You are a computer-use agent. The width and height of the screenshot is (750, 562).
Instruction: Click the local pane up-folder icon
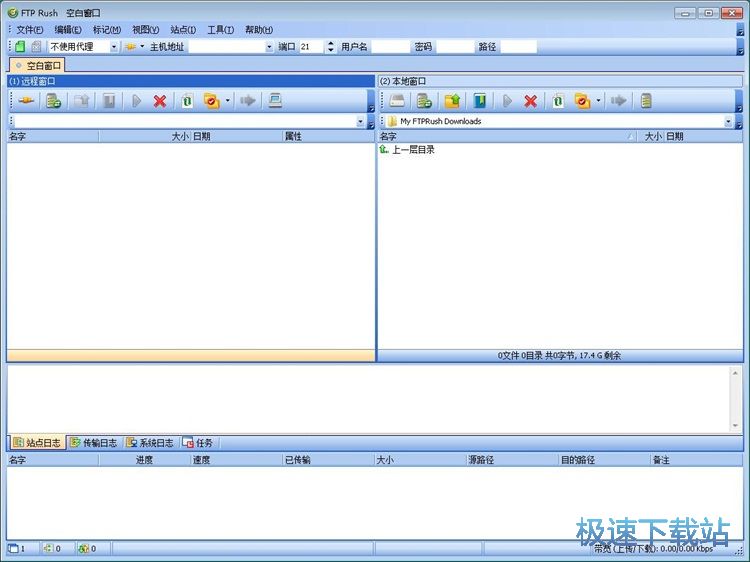[x=452, y=101]
